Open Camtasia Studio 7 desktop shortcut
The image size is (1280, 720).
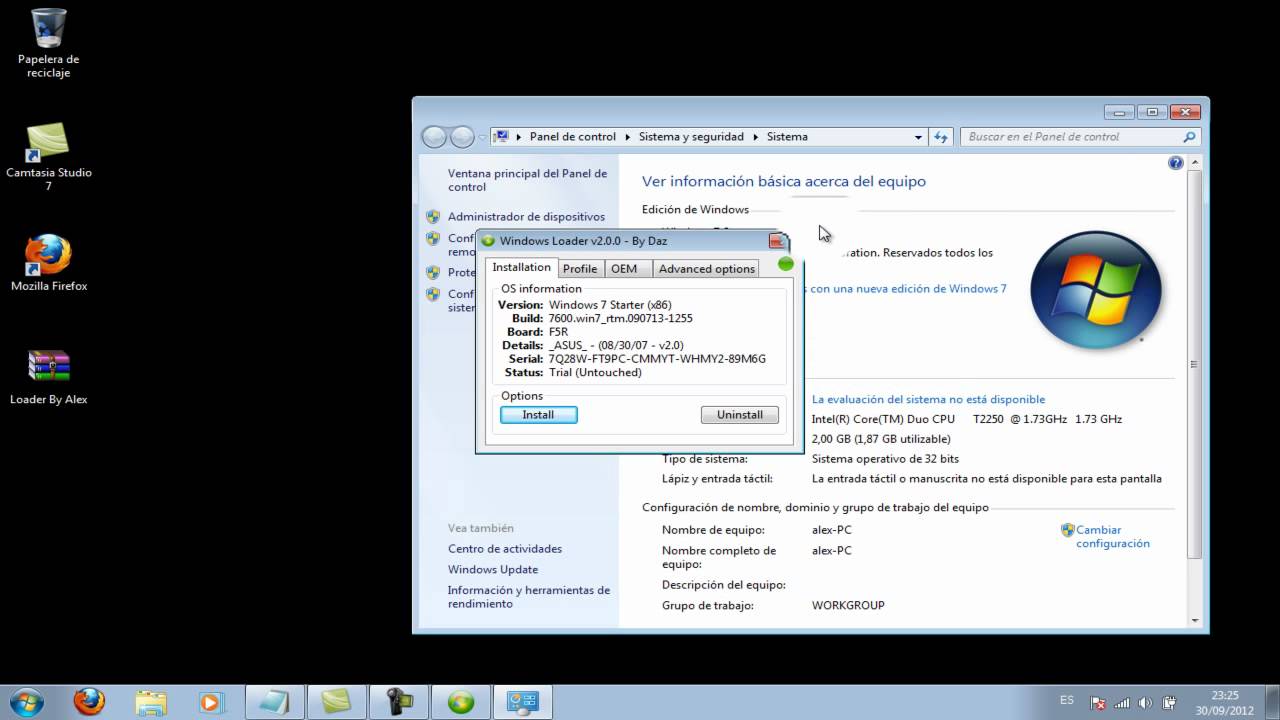(49, 156)
